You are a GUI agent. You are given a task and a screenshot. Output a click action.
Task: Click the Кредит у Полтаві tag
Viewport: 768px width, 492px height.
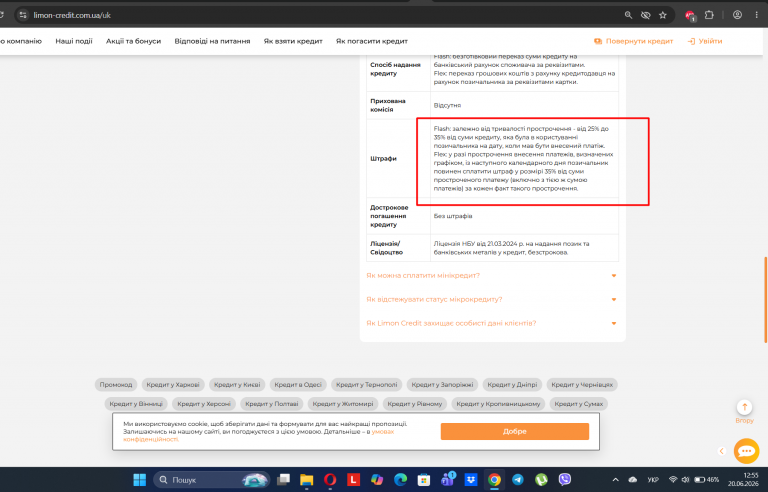(x=271, y=404)
